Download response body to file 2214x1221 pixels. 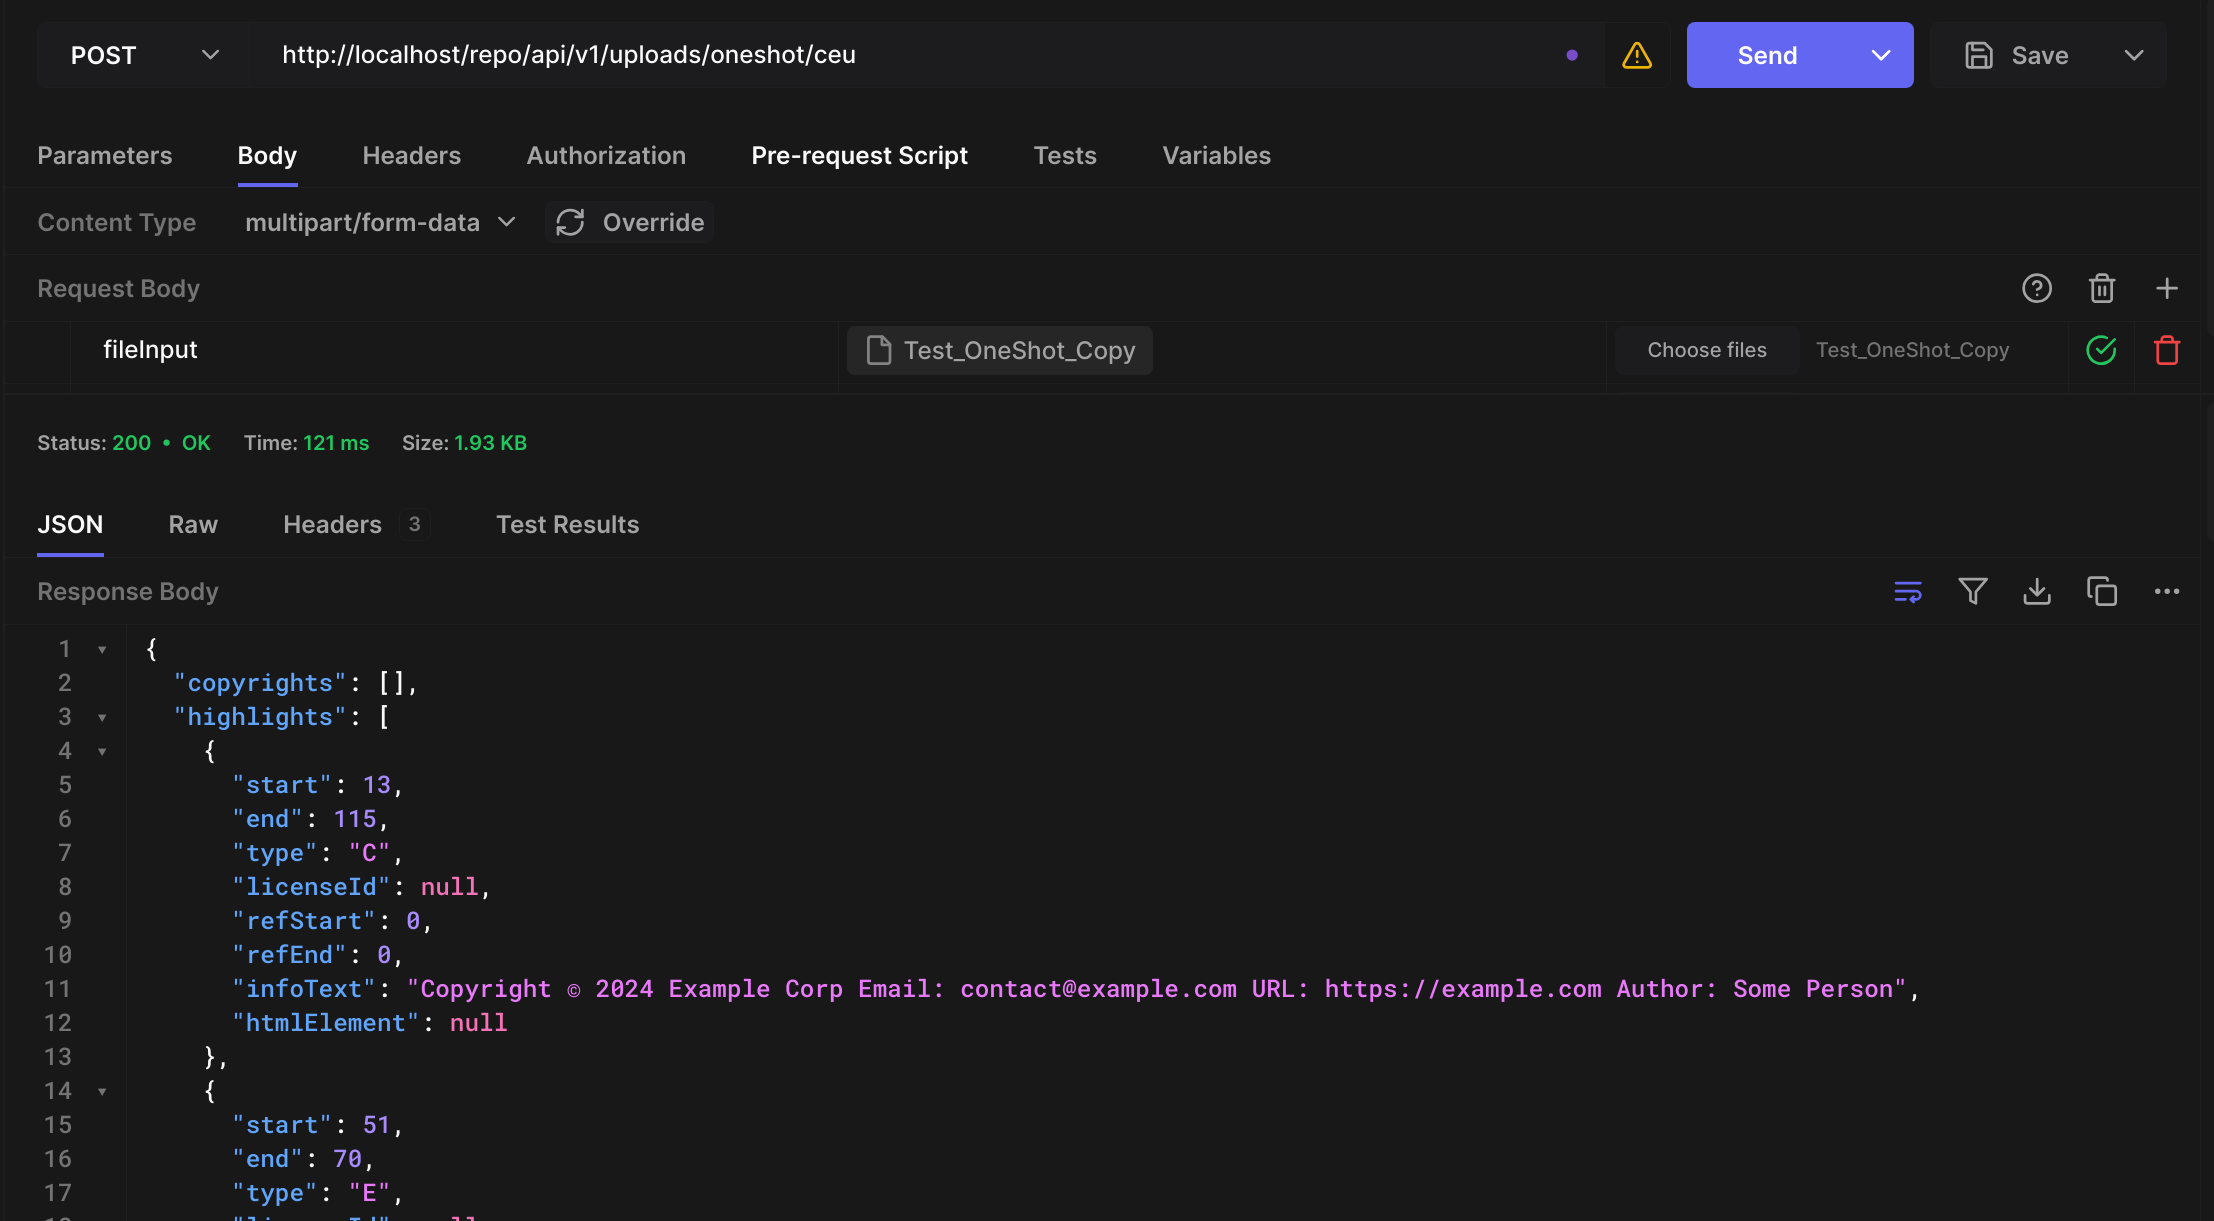click(x=2037, y=591)
